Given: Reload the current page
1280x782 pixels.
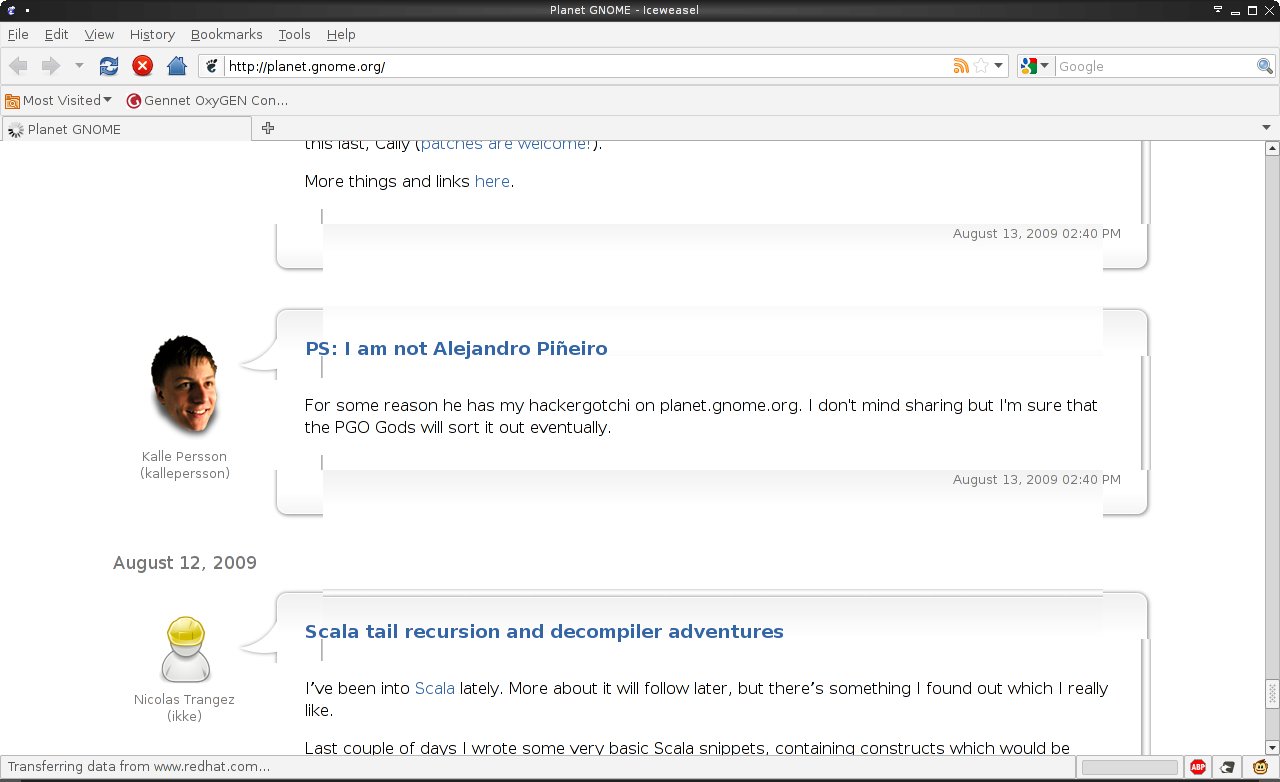Looking at the screenshot, I should pyautogui.click(x=109, y=66).
